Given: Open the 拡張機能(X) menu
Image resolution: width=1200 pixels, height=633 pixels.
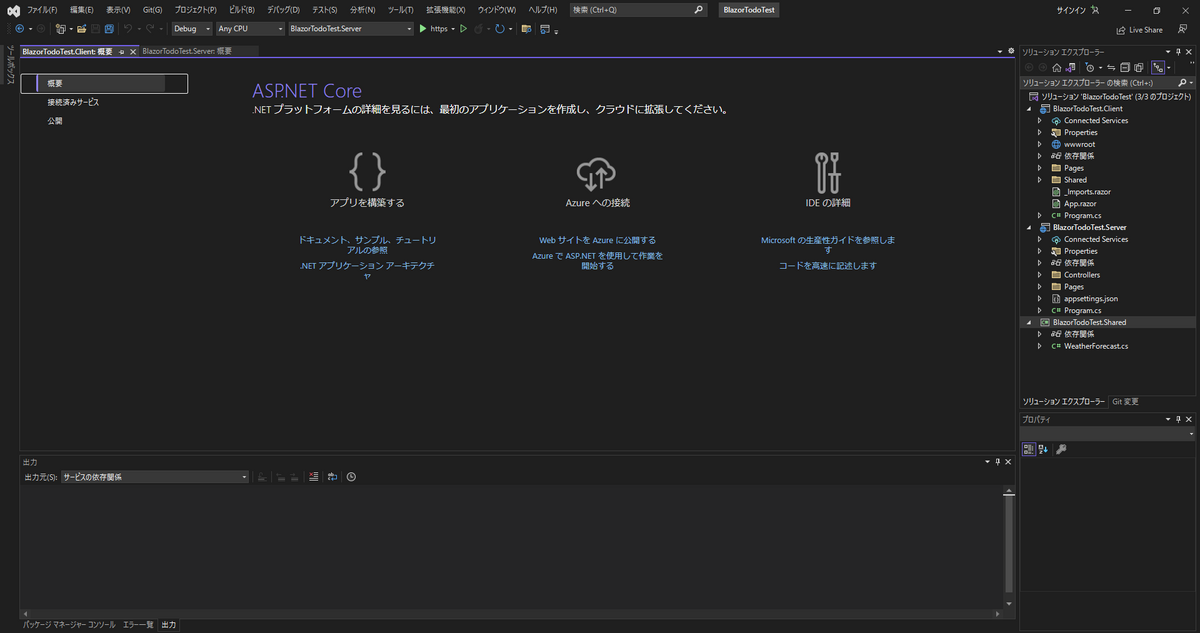Looking at the screenshot, I should 445,9.
